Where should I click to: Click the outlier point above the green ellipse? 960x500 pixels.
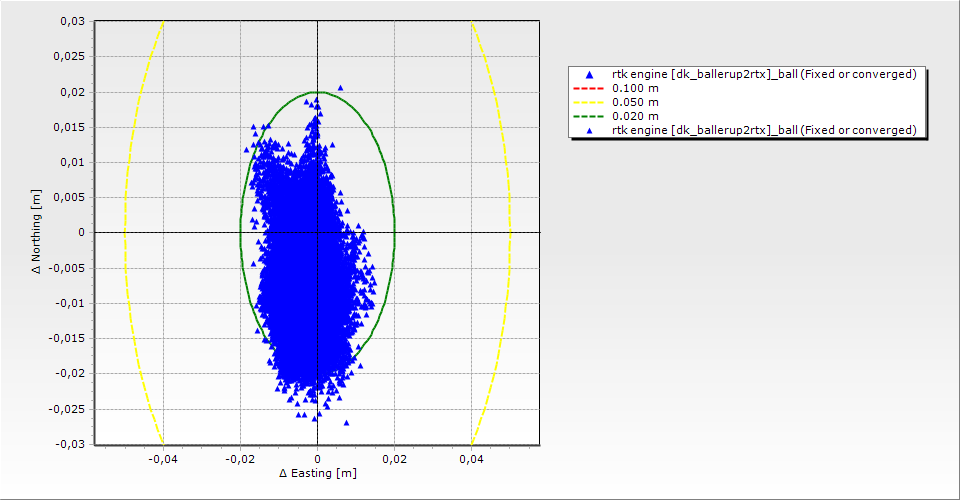tap(340, 88)
